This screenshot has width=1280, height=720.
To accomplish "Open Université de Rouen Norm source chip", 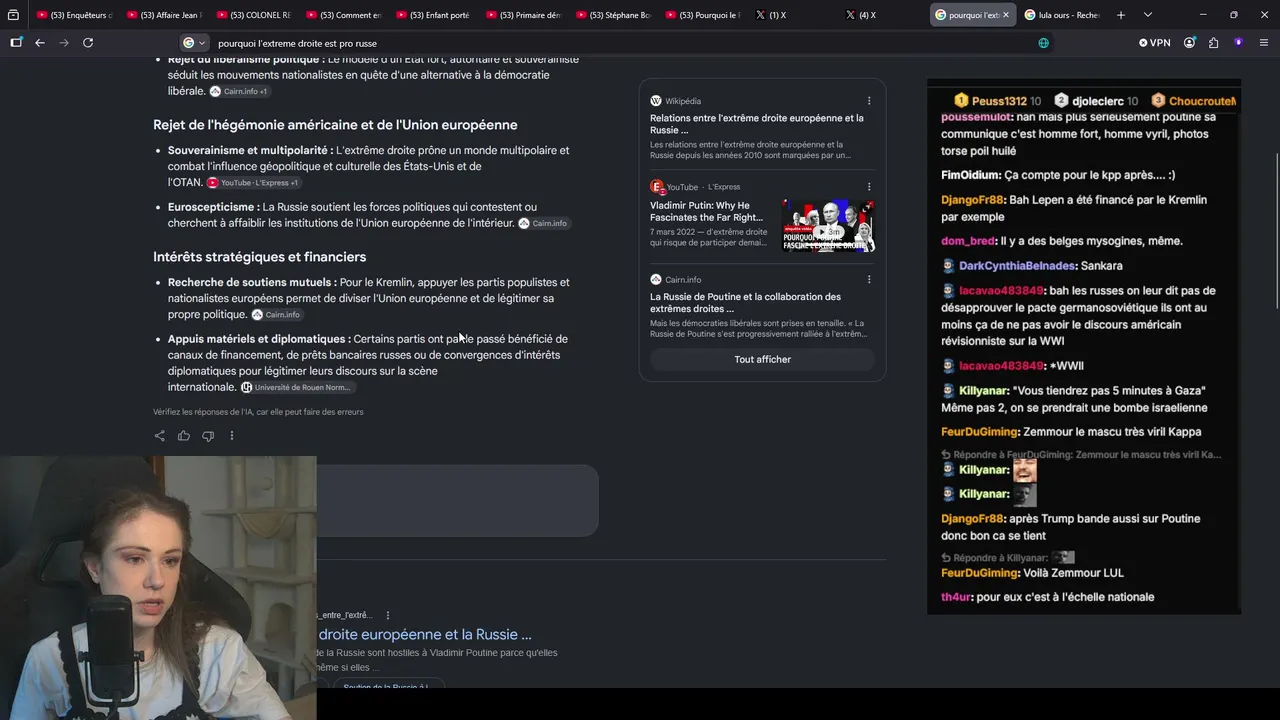I will pos(297,387).
